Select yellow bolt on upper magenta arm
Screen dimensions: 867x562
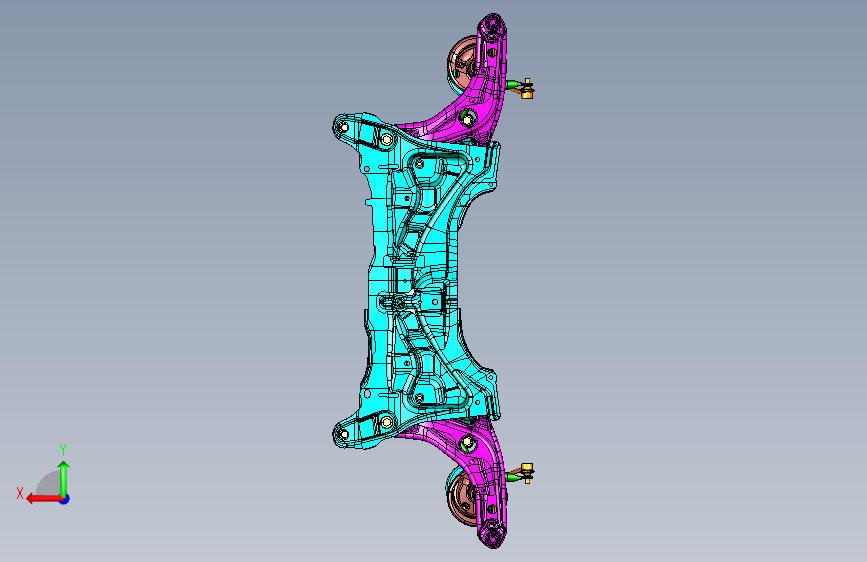click(x=468, y=119)
